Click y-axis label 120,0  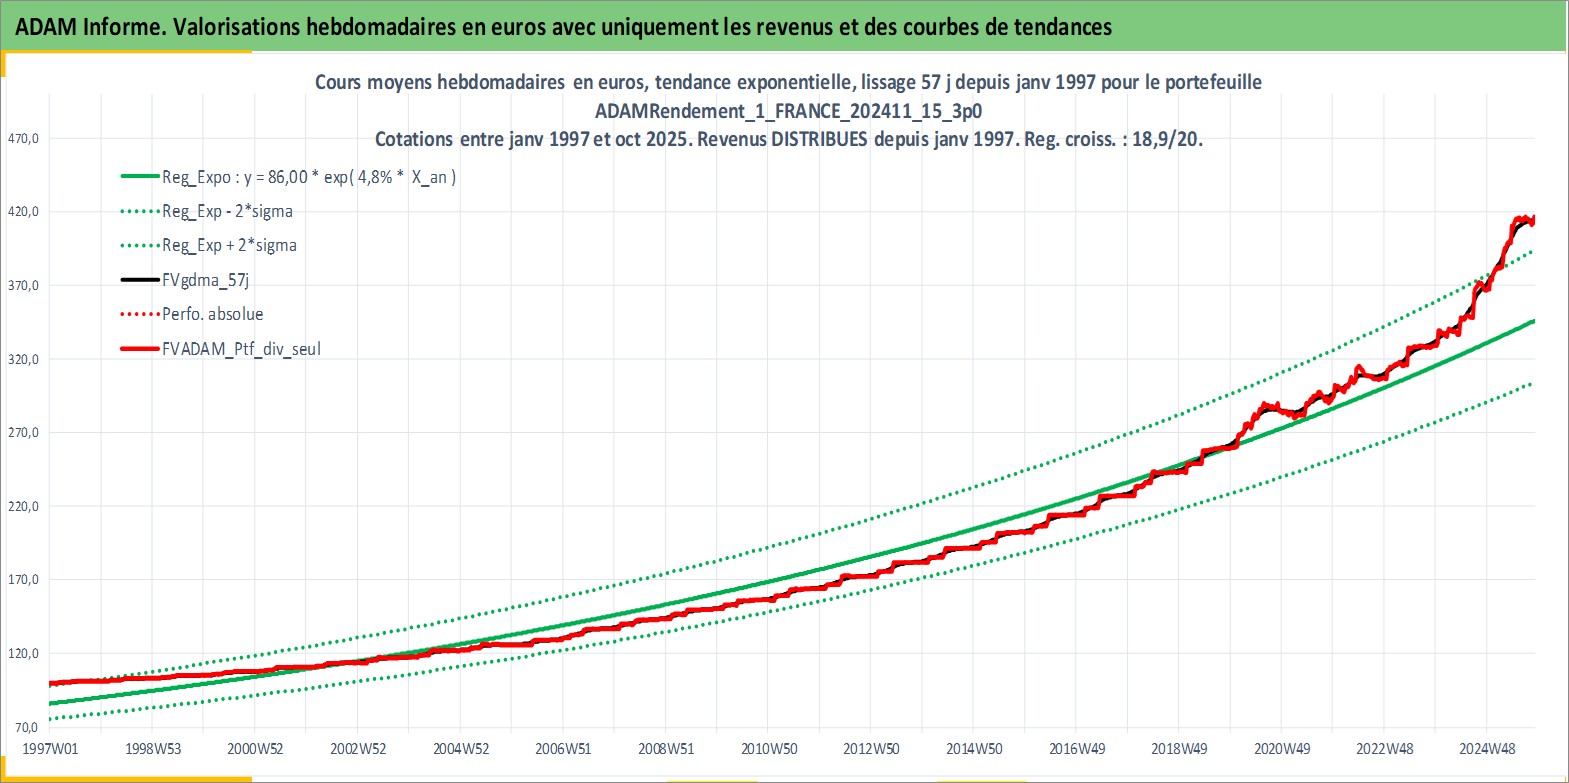[23, 653]
